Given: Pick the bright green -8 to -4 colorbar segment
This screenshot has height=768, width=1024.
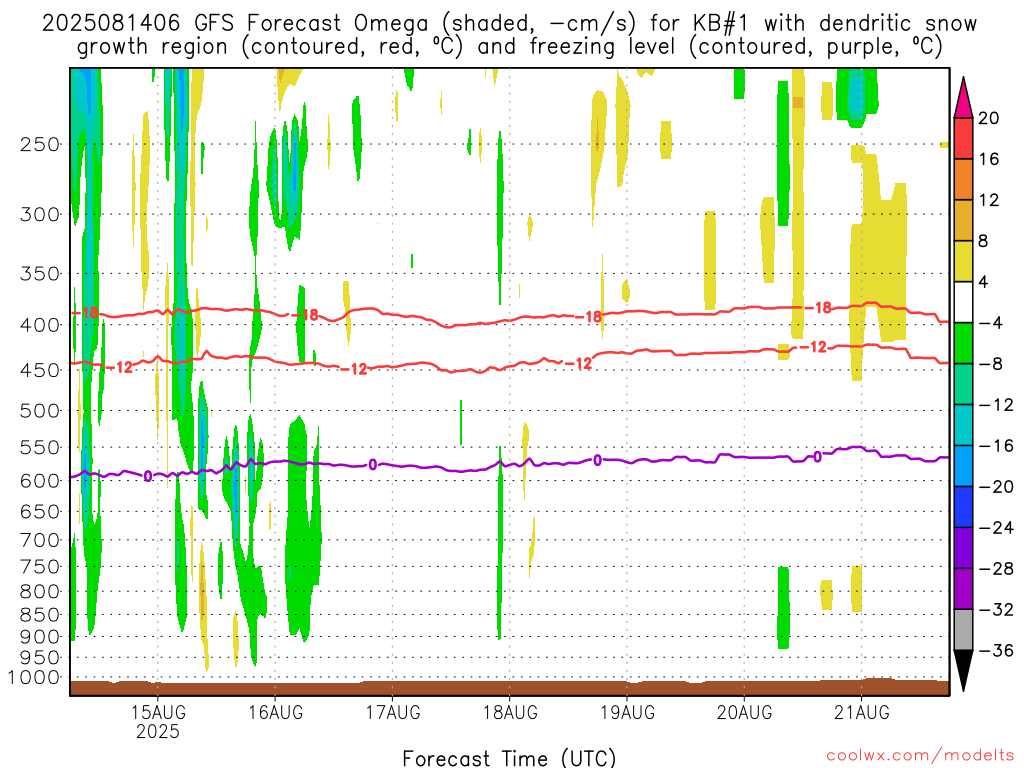Looking at the screenshot, I should 963,344.
